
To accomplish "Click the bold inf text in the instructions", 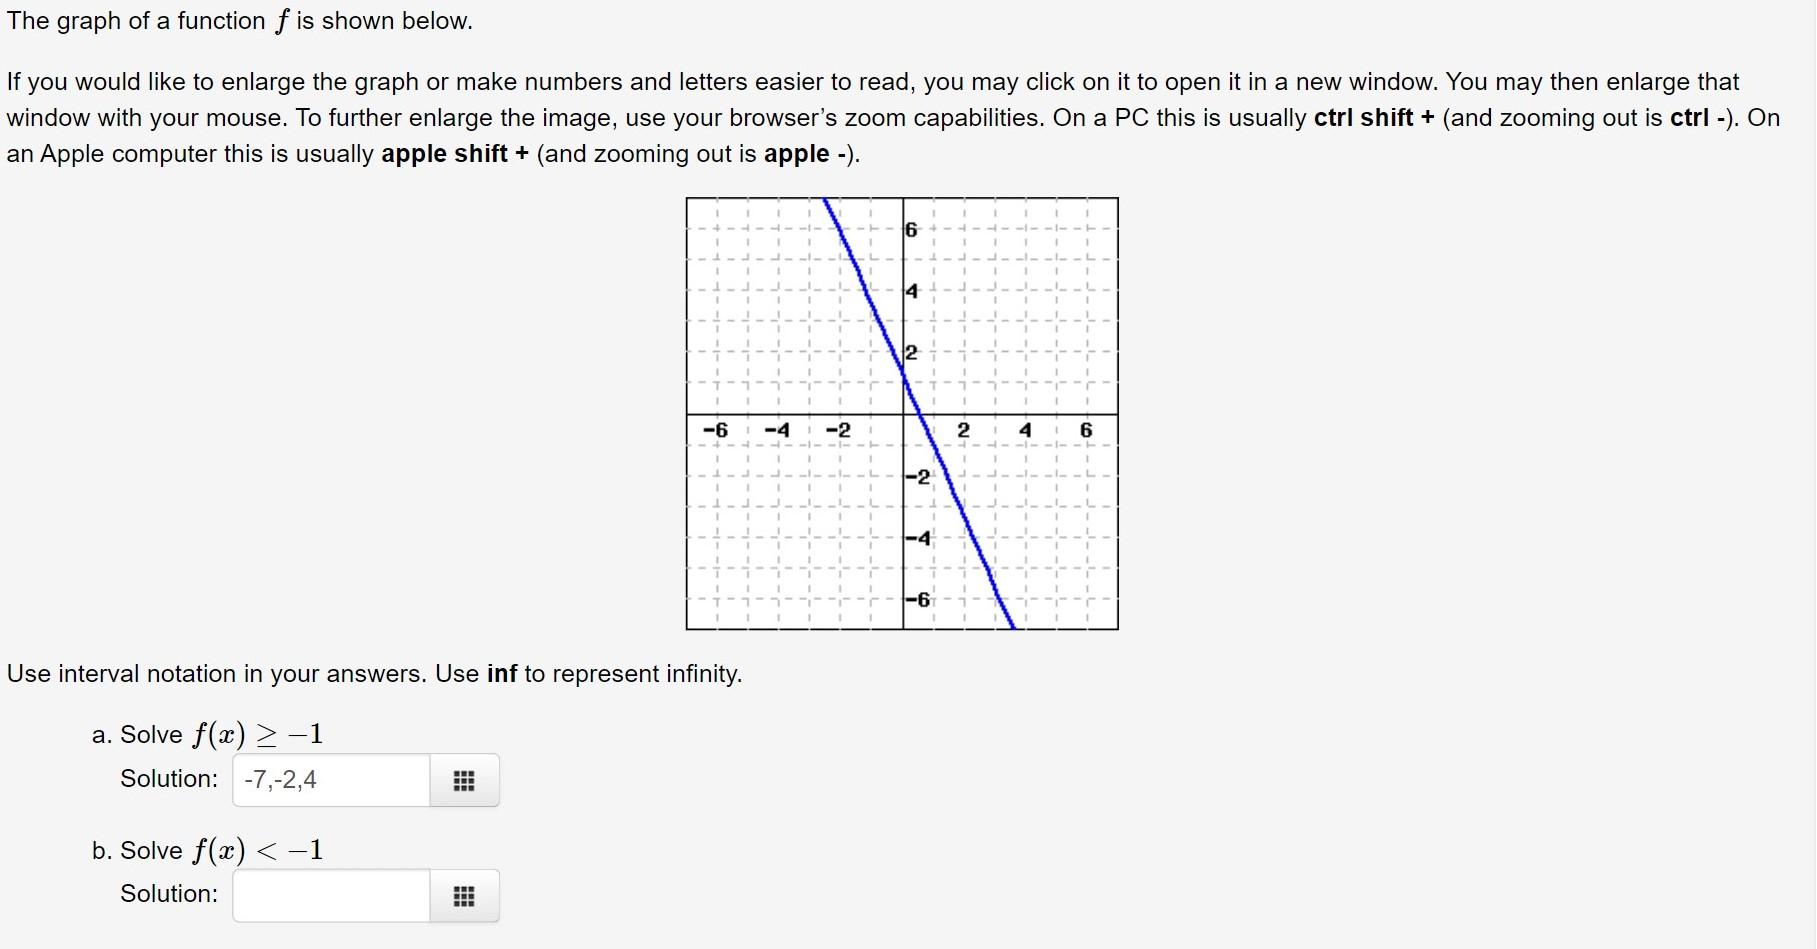I will 504,674.
